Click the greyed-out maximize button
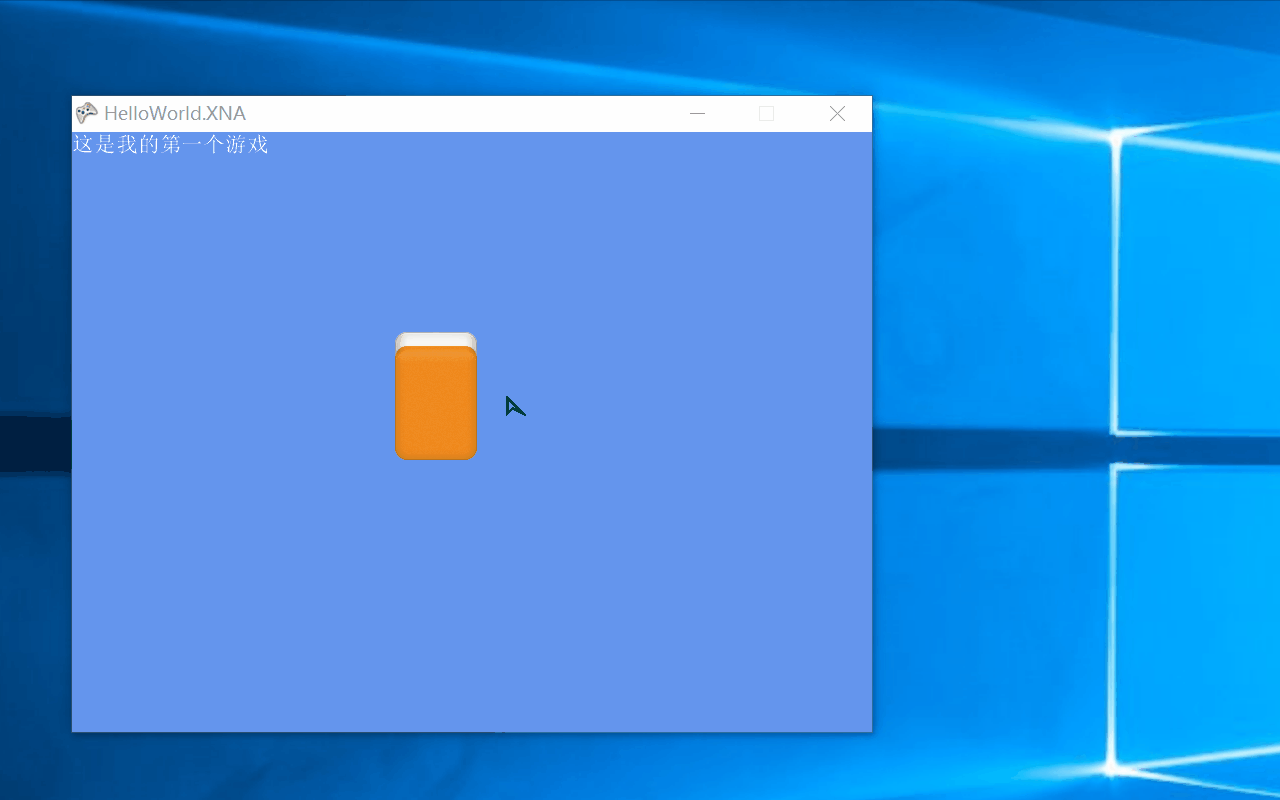The width and height of the screenshot is (1280, 800). coord(766,114)
